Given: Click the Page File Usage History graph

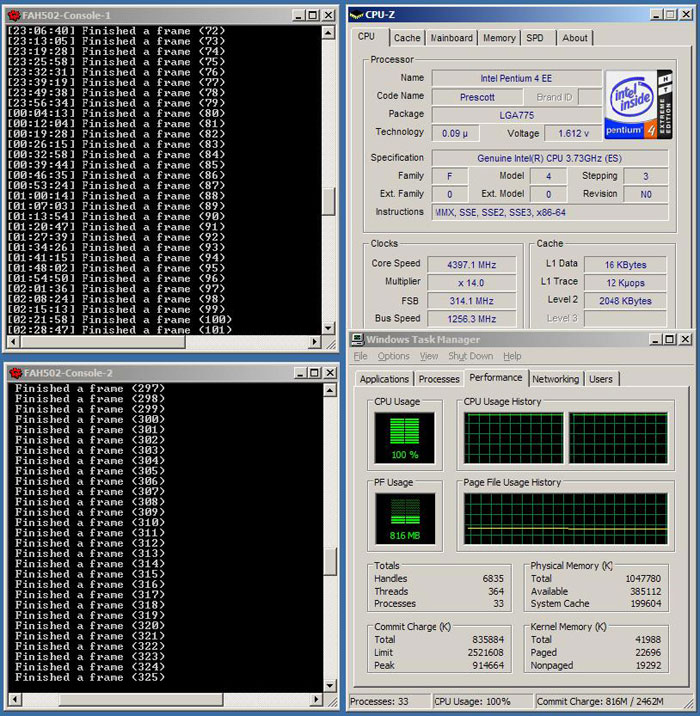Looking at the screenshot, I should (566, 518).
